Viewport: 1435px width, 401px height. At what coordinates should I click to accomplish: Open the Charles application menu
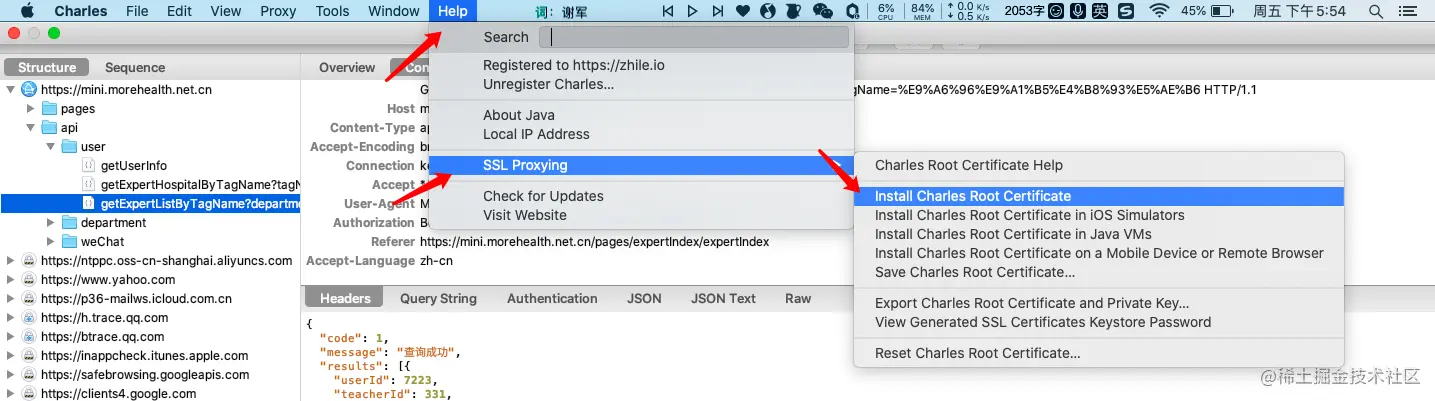point(81,11)
